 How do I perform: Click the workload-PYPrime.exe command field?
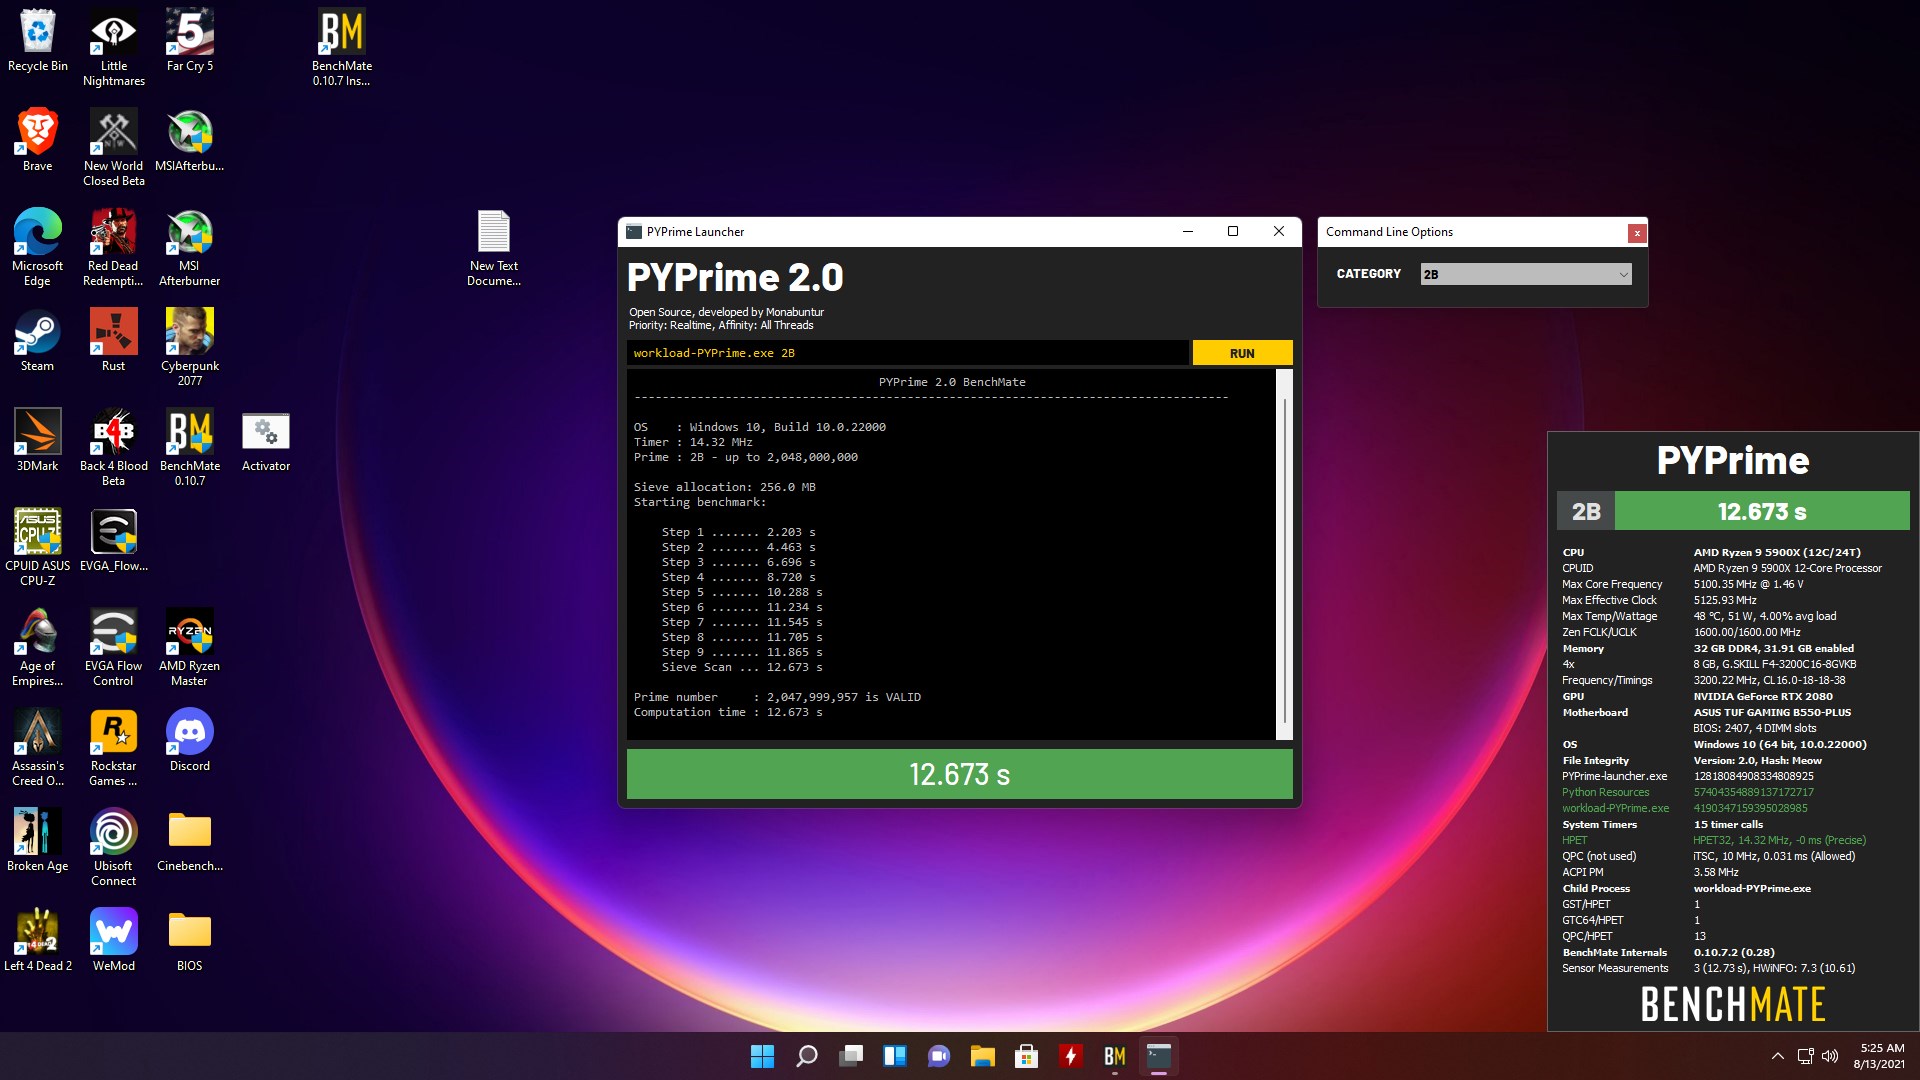pyautogui.click(x=908, y=353)
